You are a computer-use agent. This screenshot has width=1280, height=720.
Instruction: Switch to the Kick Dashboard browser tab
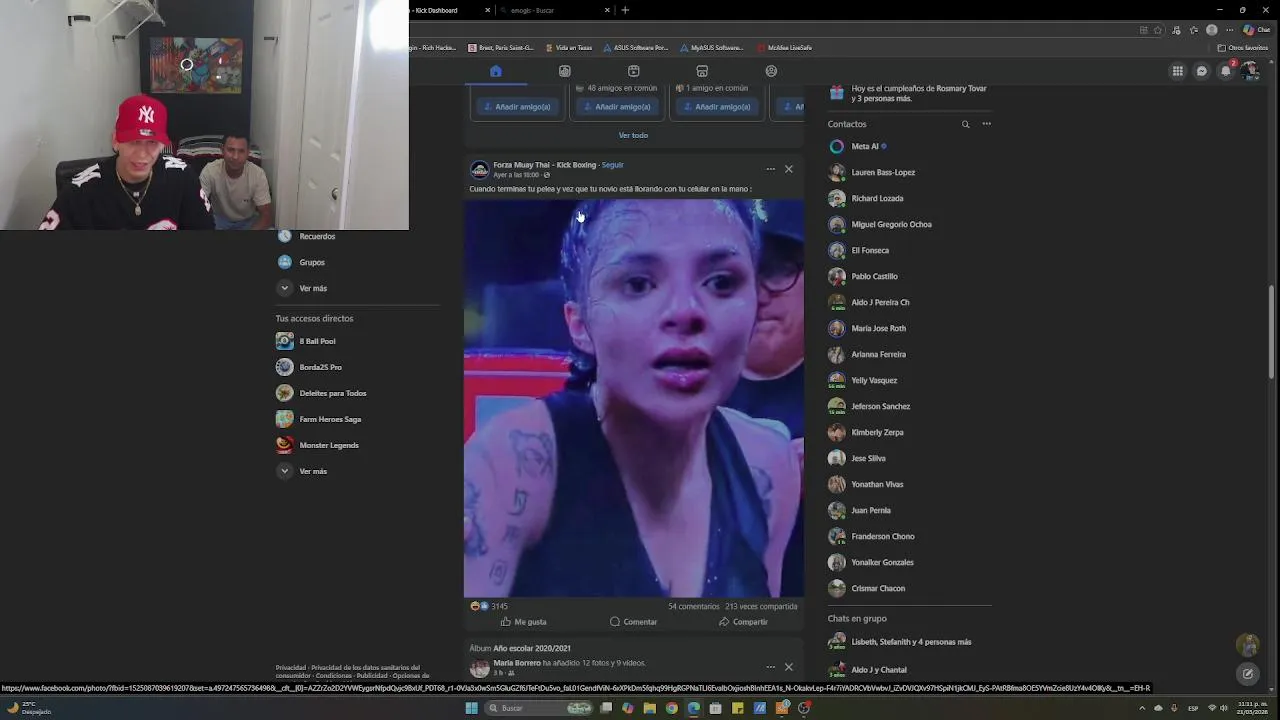(450, 10)
